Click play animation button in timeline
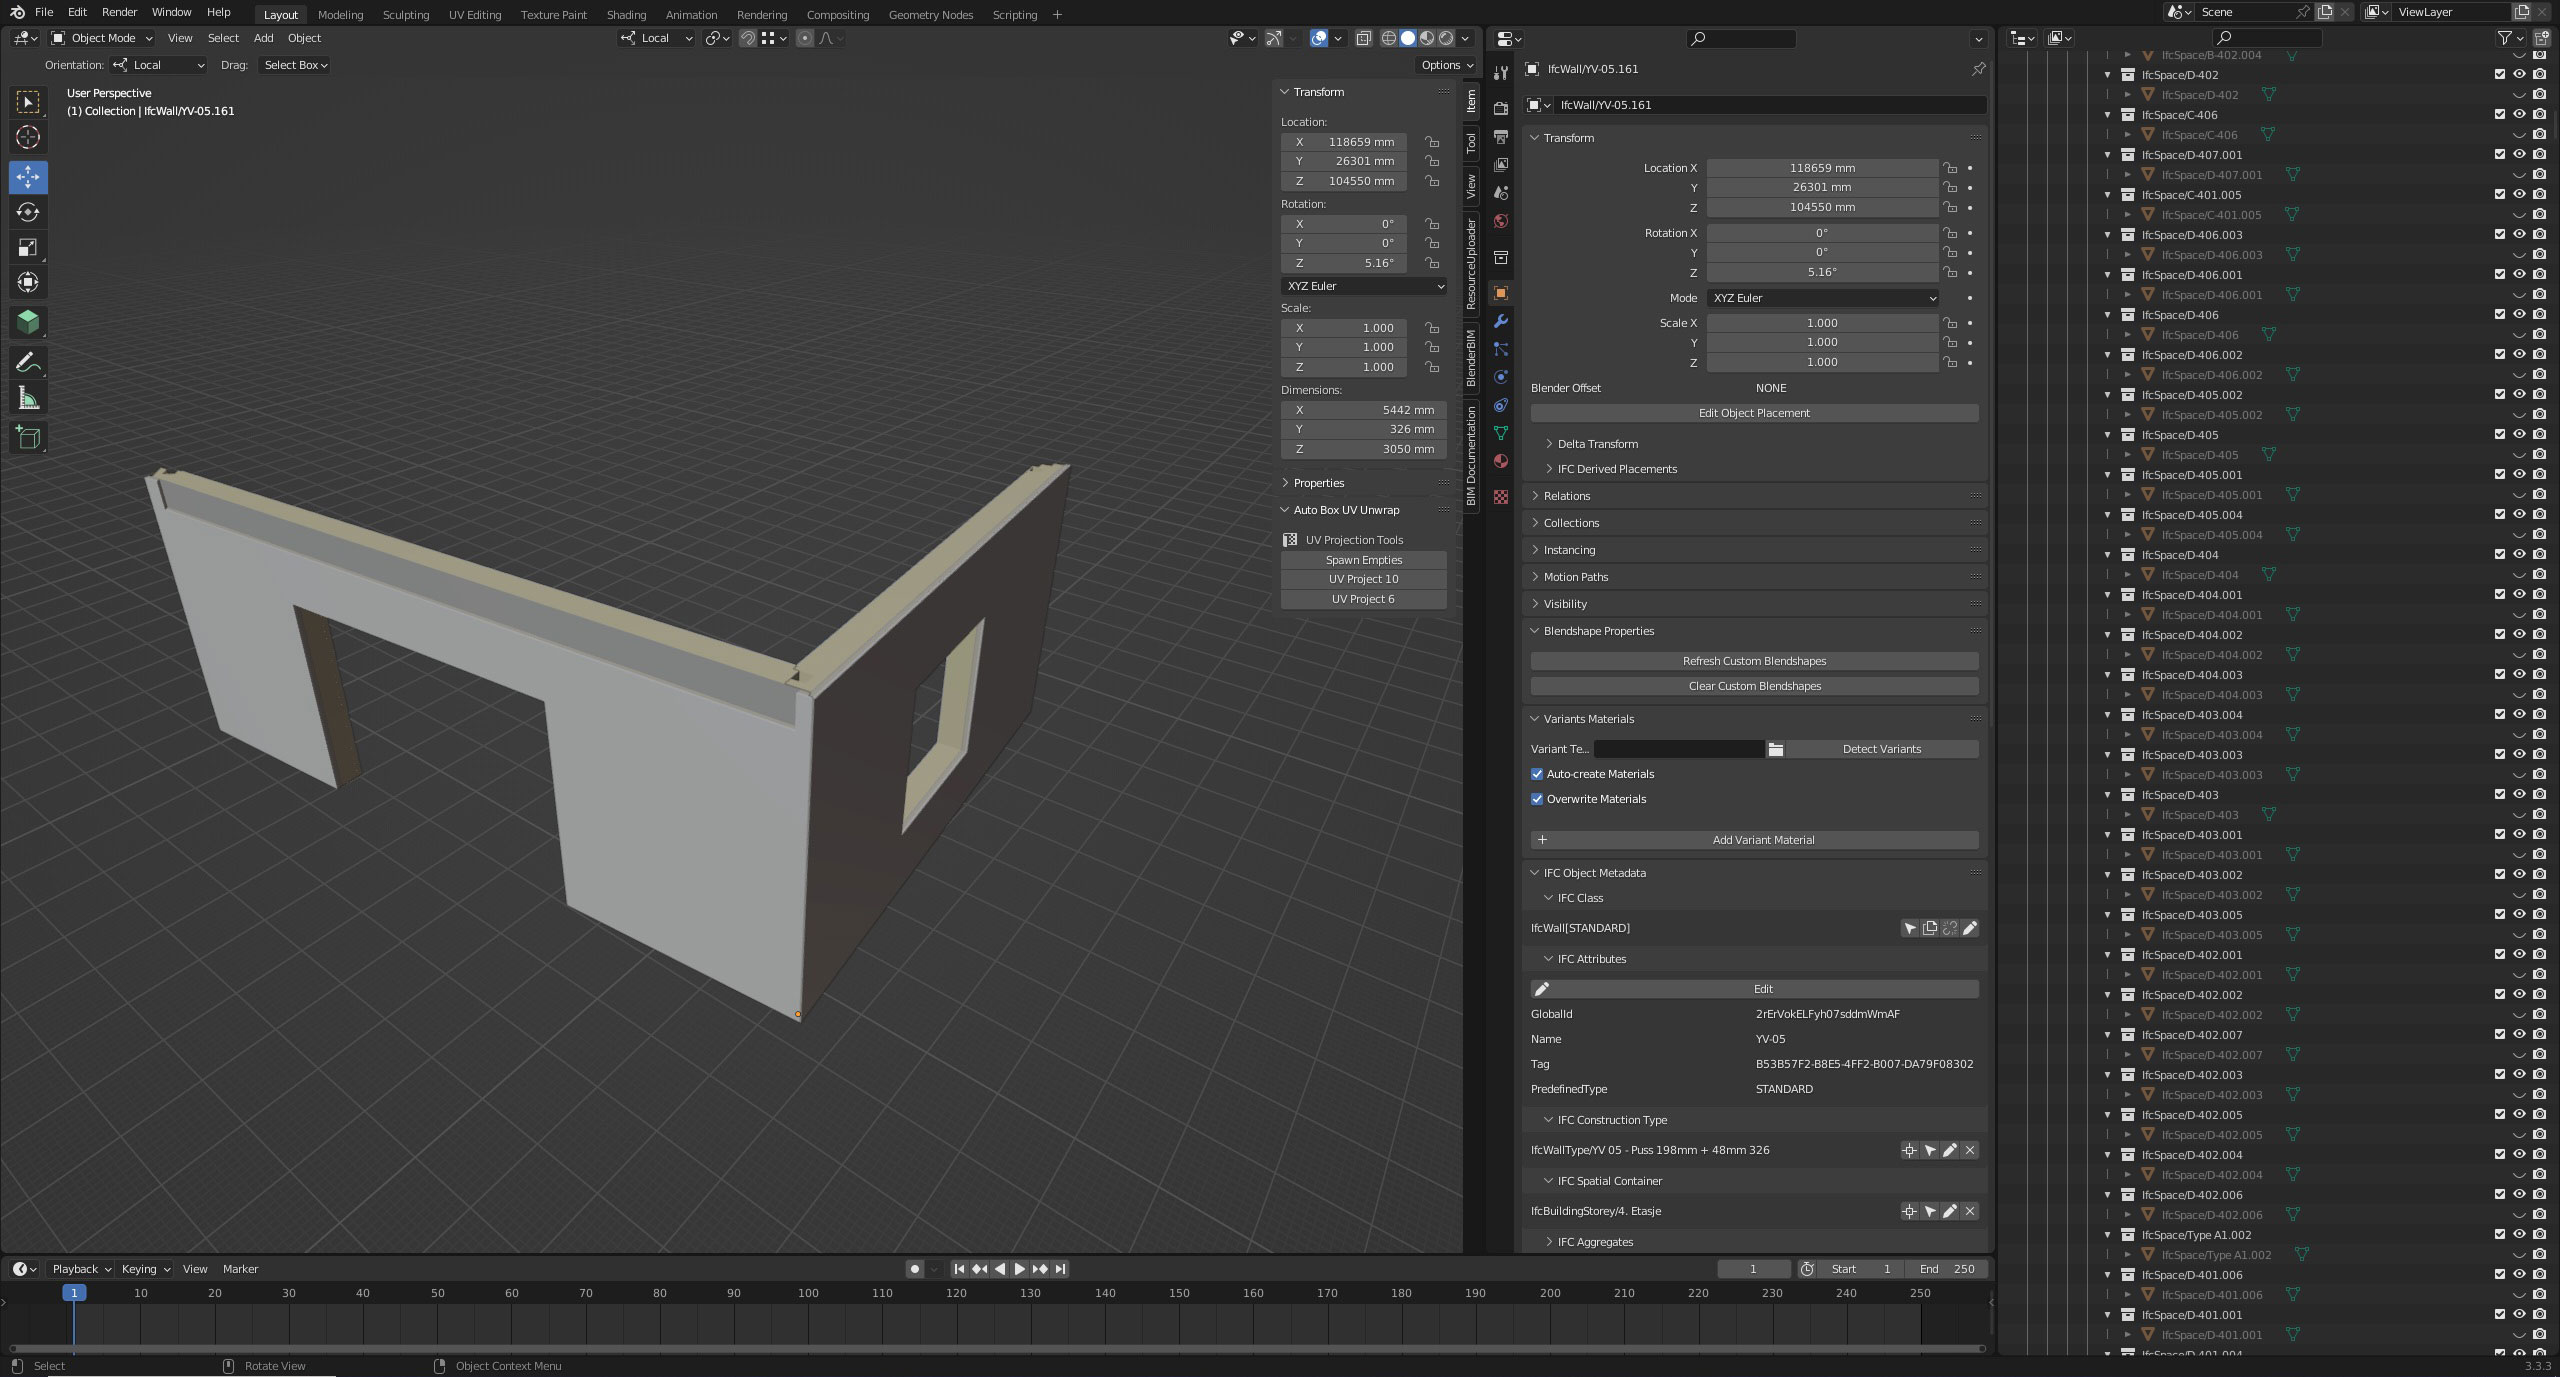 (1019, 1269)
